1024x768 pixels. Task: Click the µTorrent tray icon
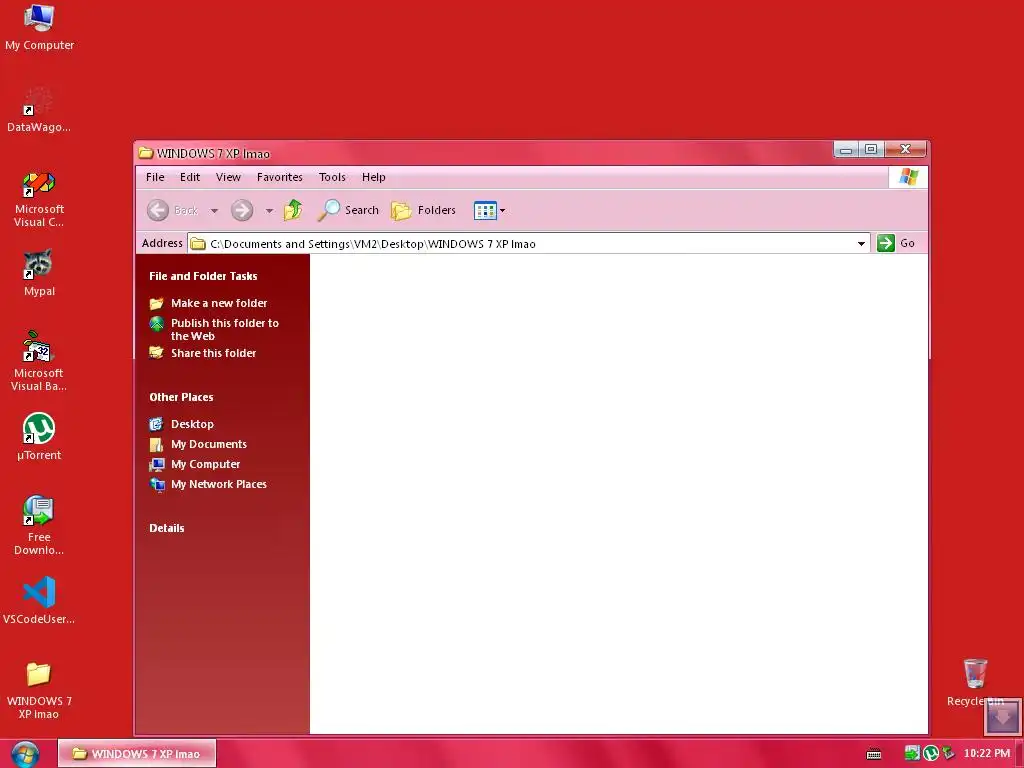pos(931,754)
